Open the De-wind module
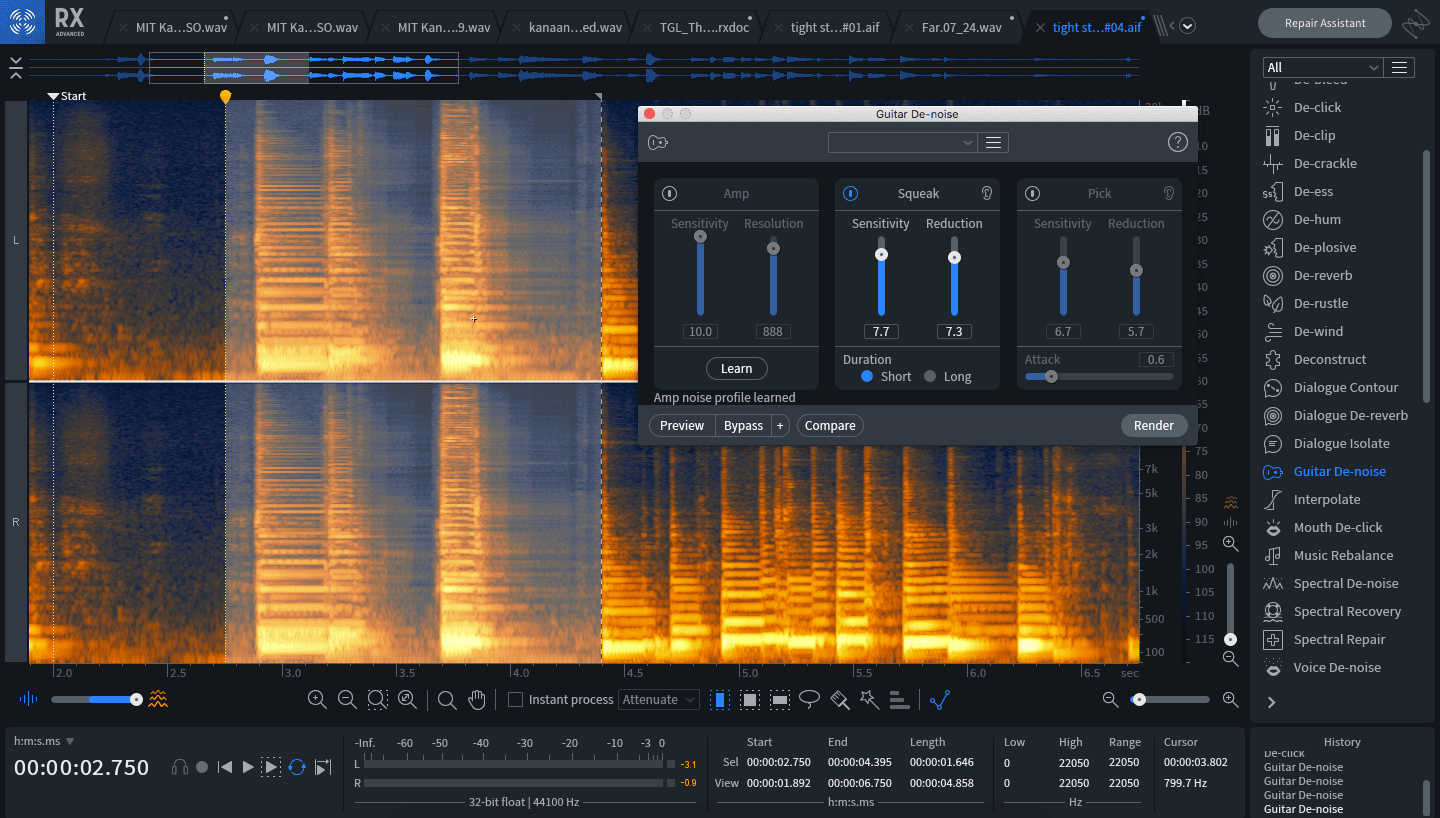The image size is (1440, 818). click(x=1318, y=331)
